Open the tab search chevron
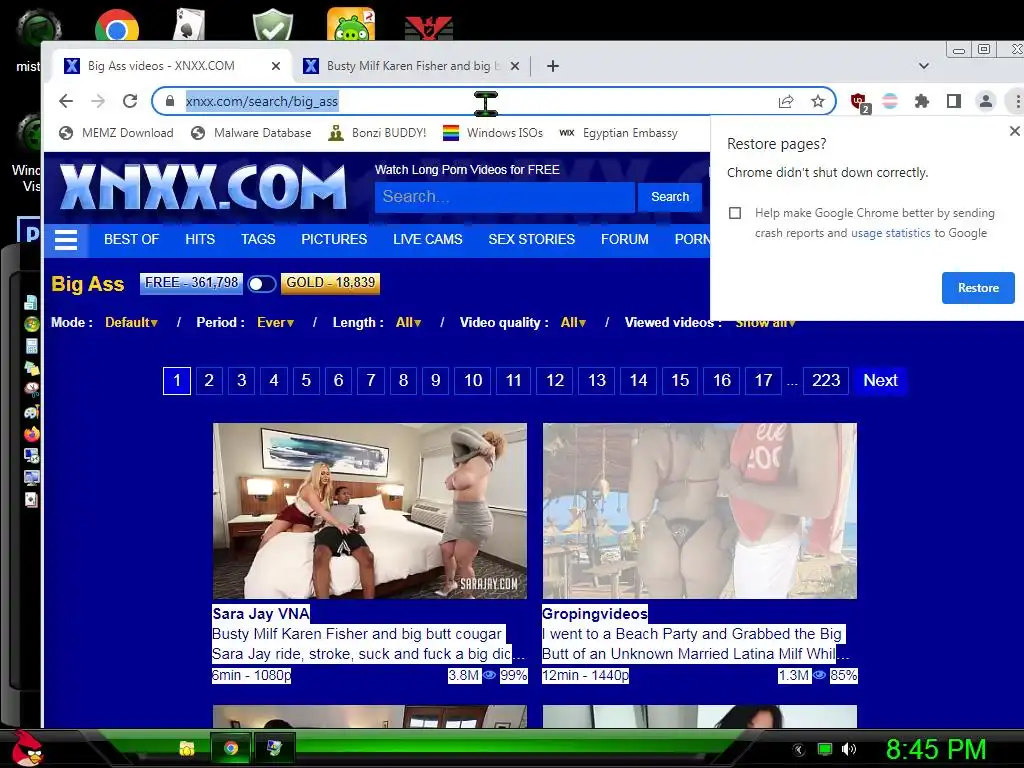The width and height of the screenshot is (1024, 768). pos(923,66)
